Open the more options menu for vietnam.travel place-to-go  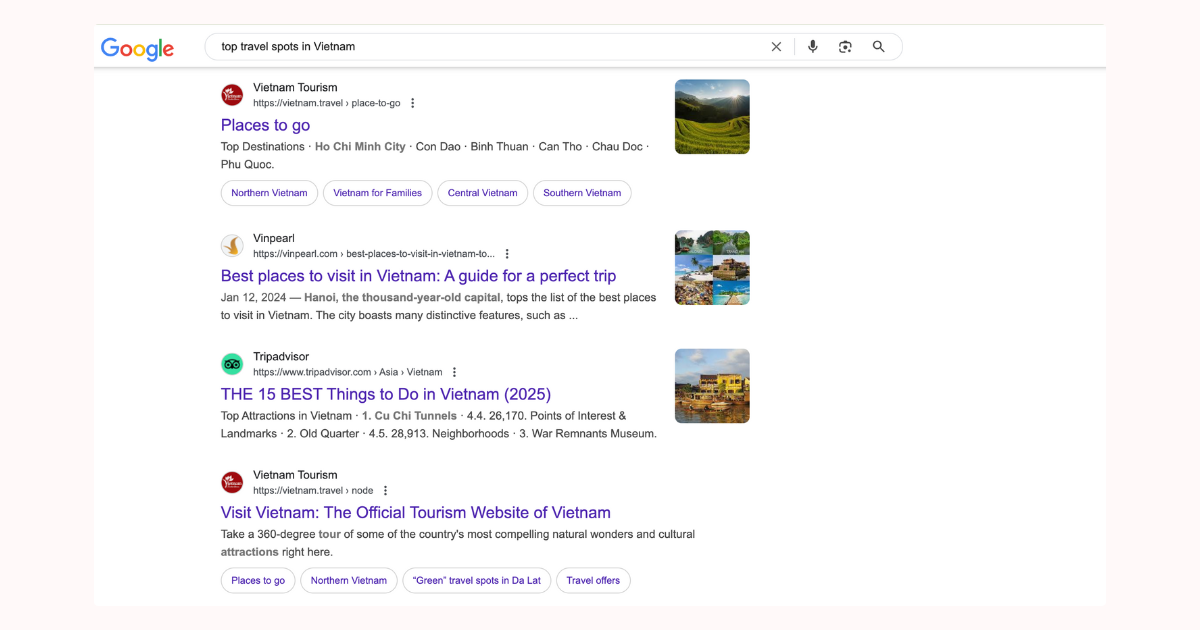412,103
